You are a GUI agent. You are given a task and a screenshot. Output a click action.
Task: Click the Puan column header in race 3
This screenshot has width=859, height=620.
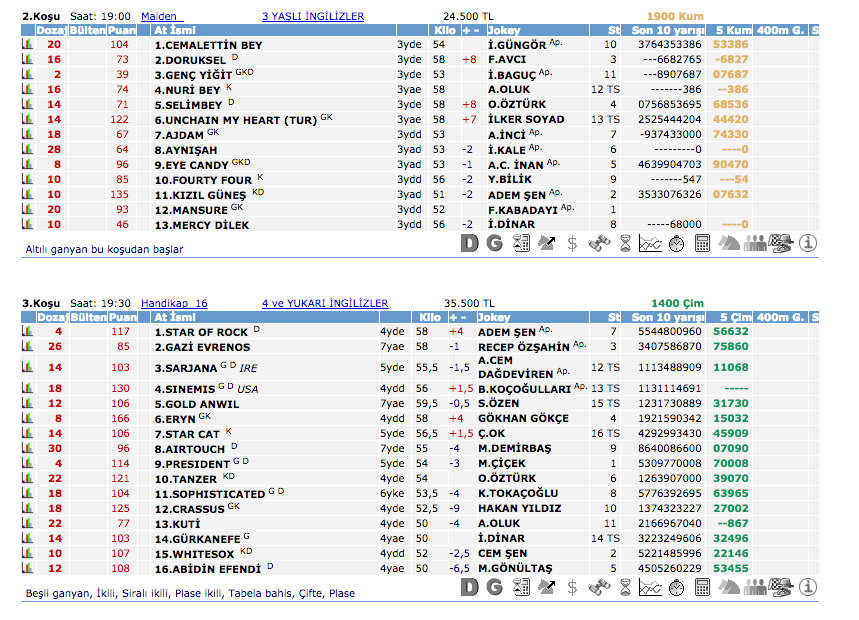point(120,317)
